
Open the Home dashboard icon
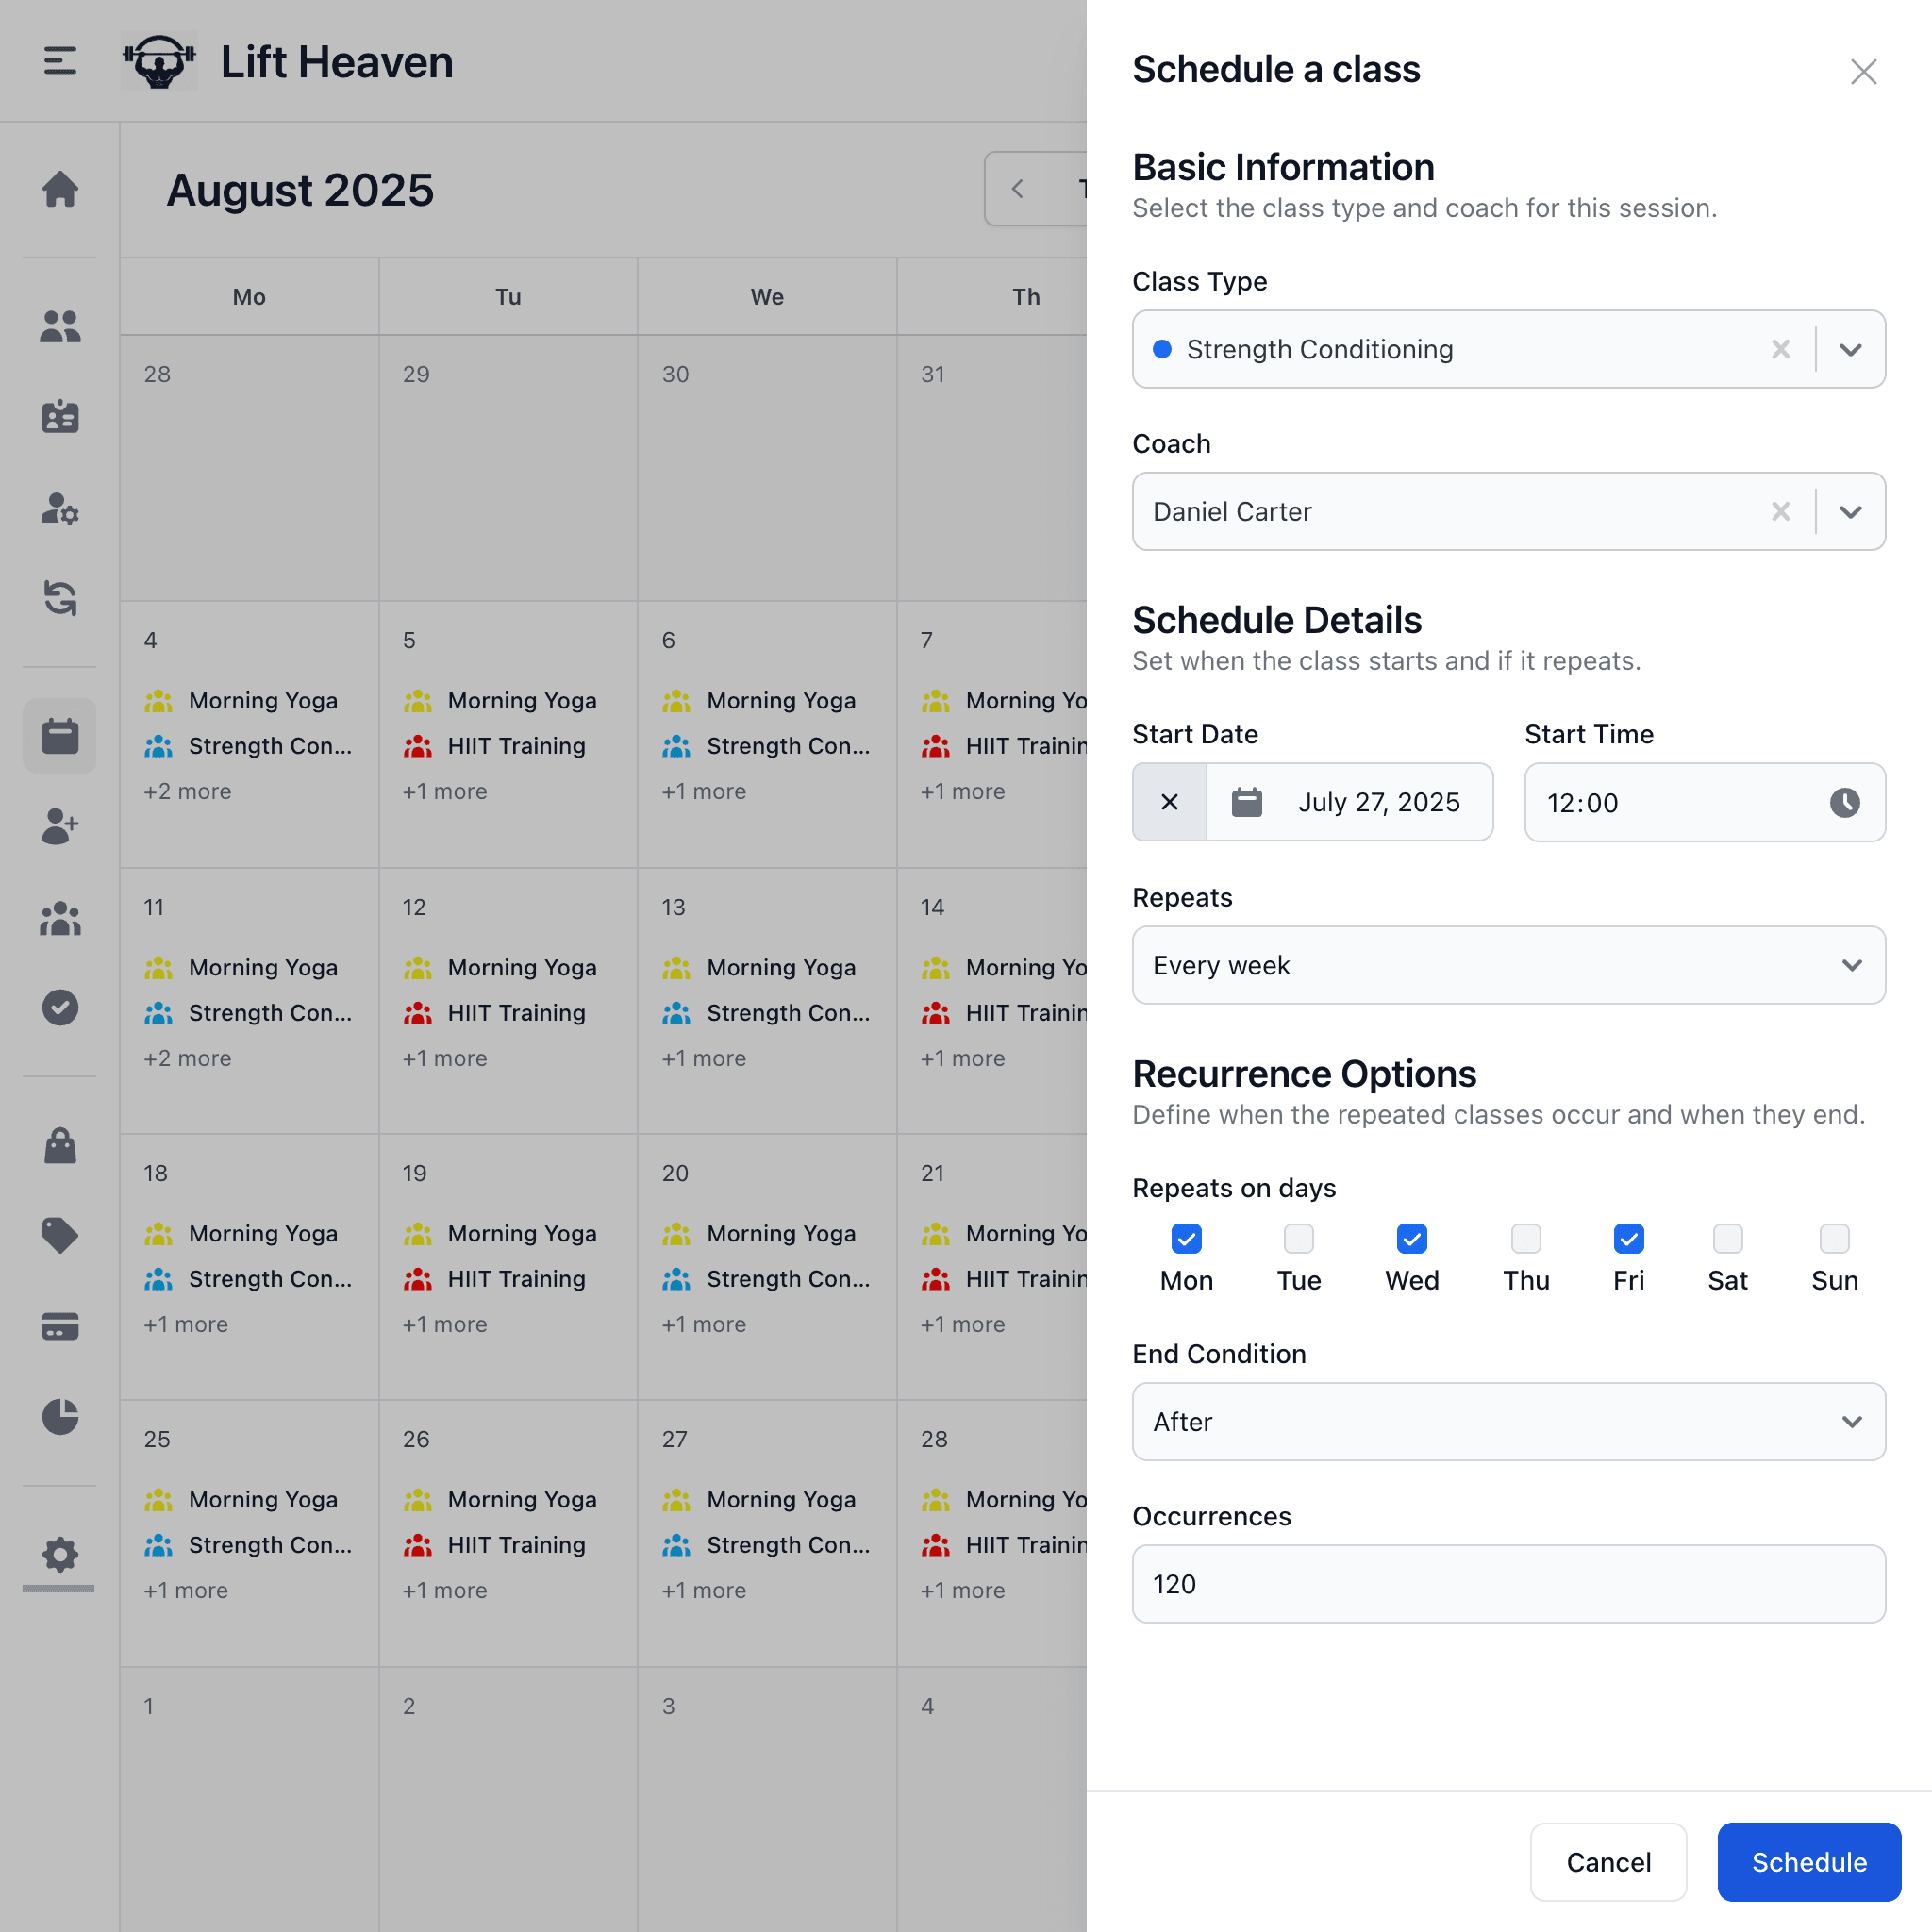pyautogui.click(x=60, y=190)
